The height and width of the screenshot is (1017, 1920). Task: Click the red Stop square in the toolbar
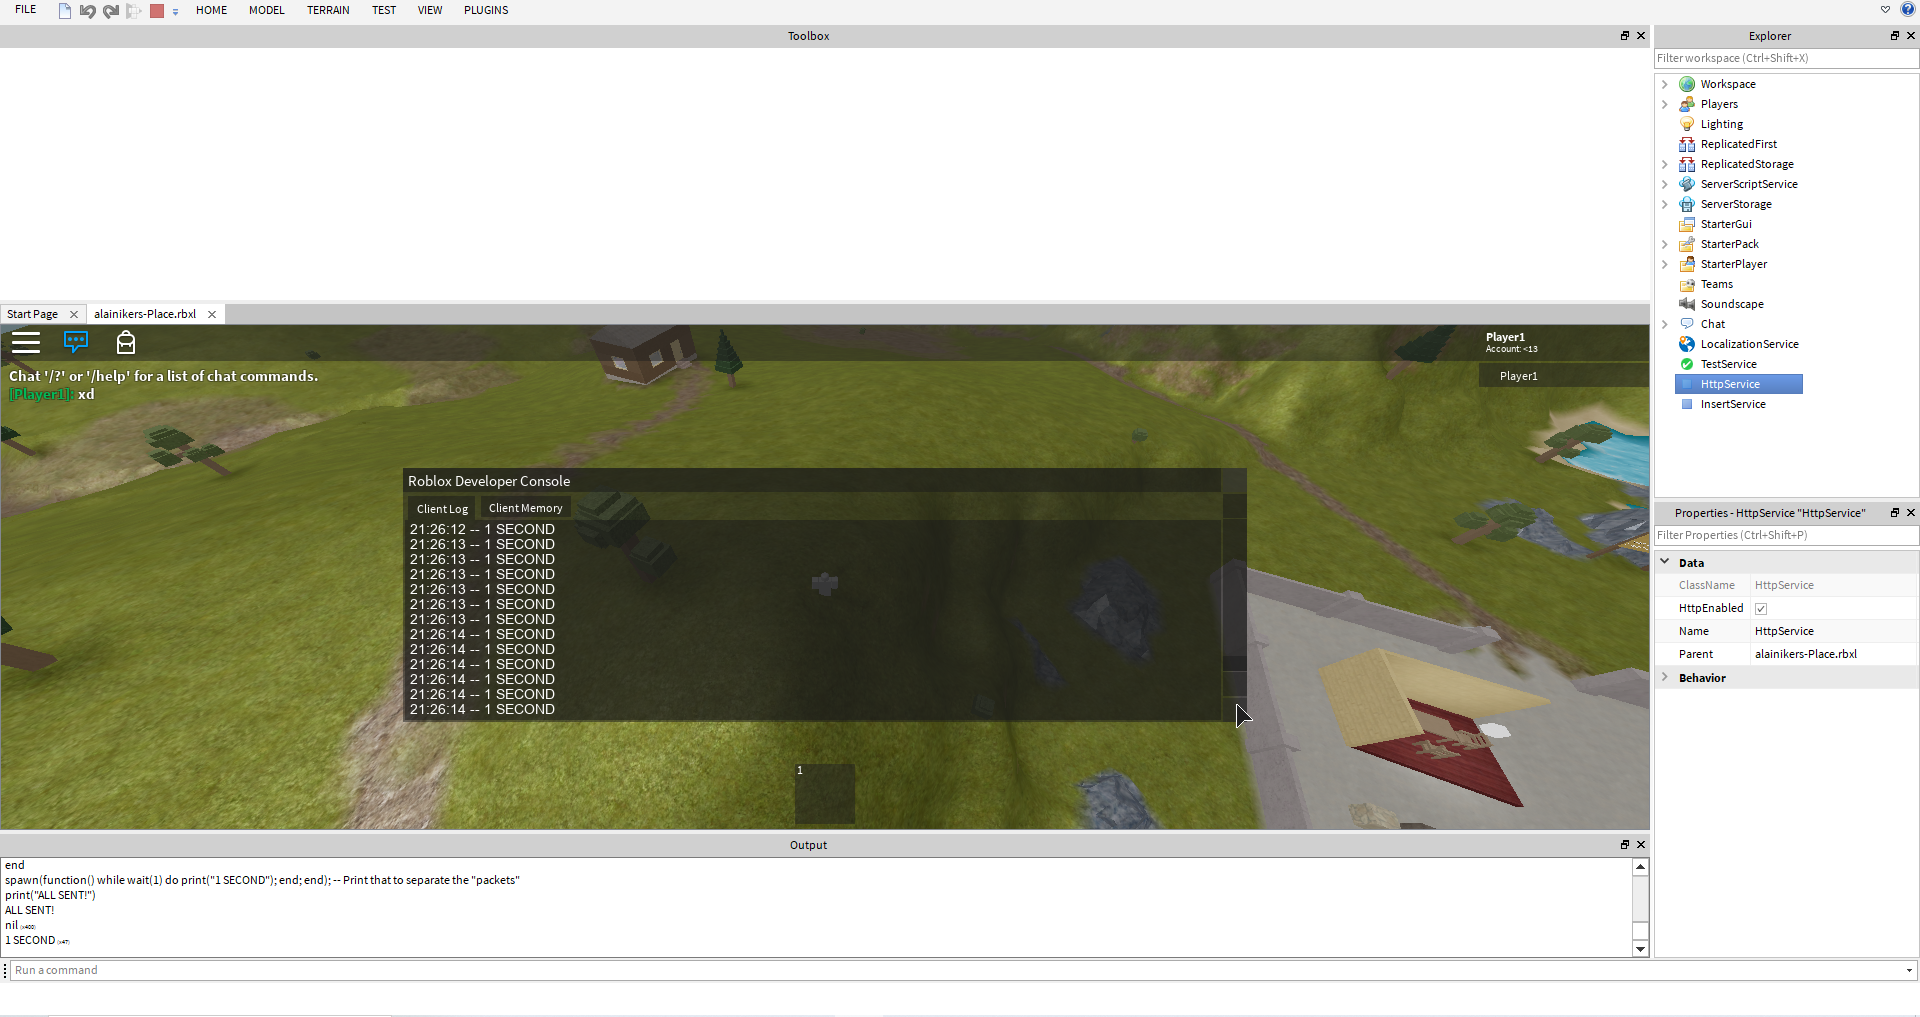(157, 11)
